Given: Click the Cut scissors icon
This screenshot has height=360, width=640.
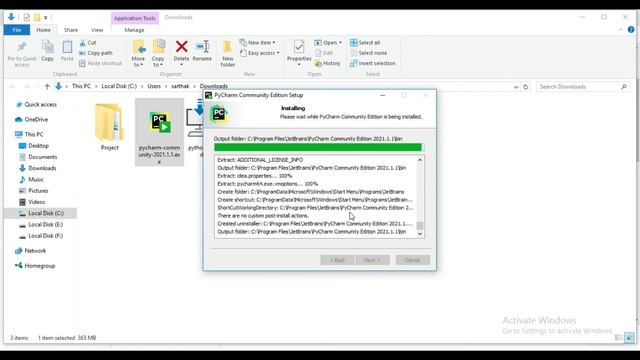Looking at the screenshot, I should pyautogui.click(x=82, y=42).
